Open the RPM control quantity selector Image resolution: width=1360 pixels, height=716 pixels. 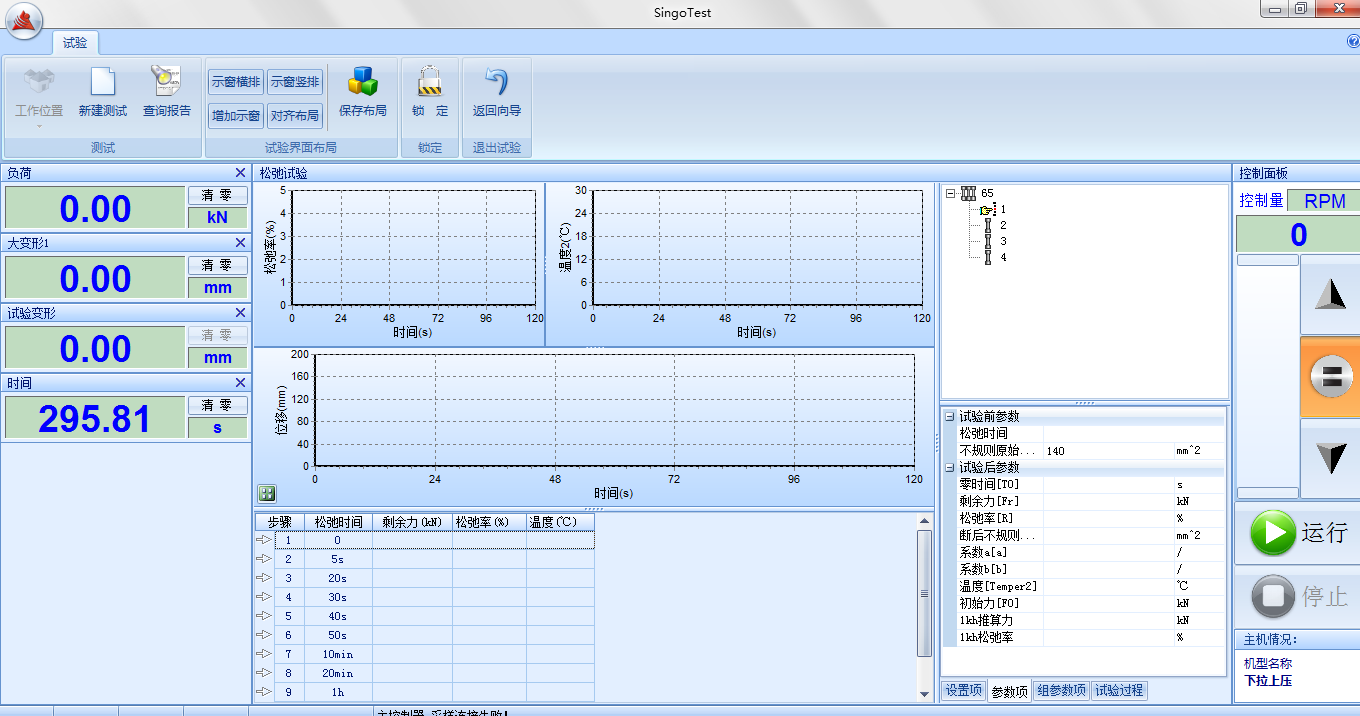point(1324,201)
